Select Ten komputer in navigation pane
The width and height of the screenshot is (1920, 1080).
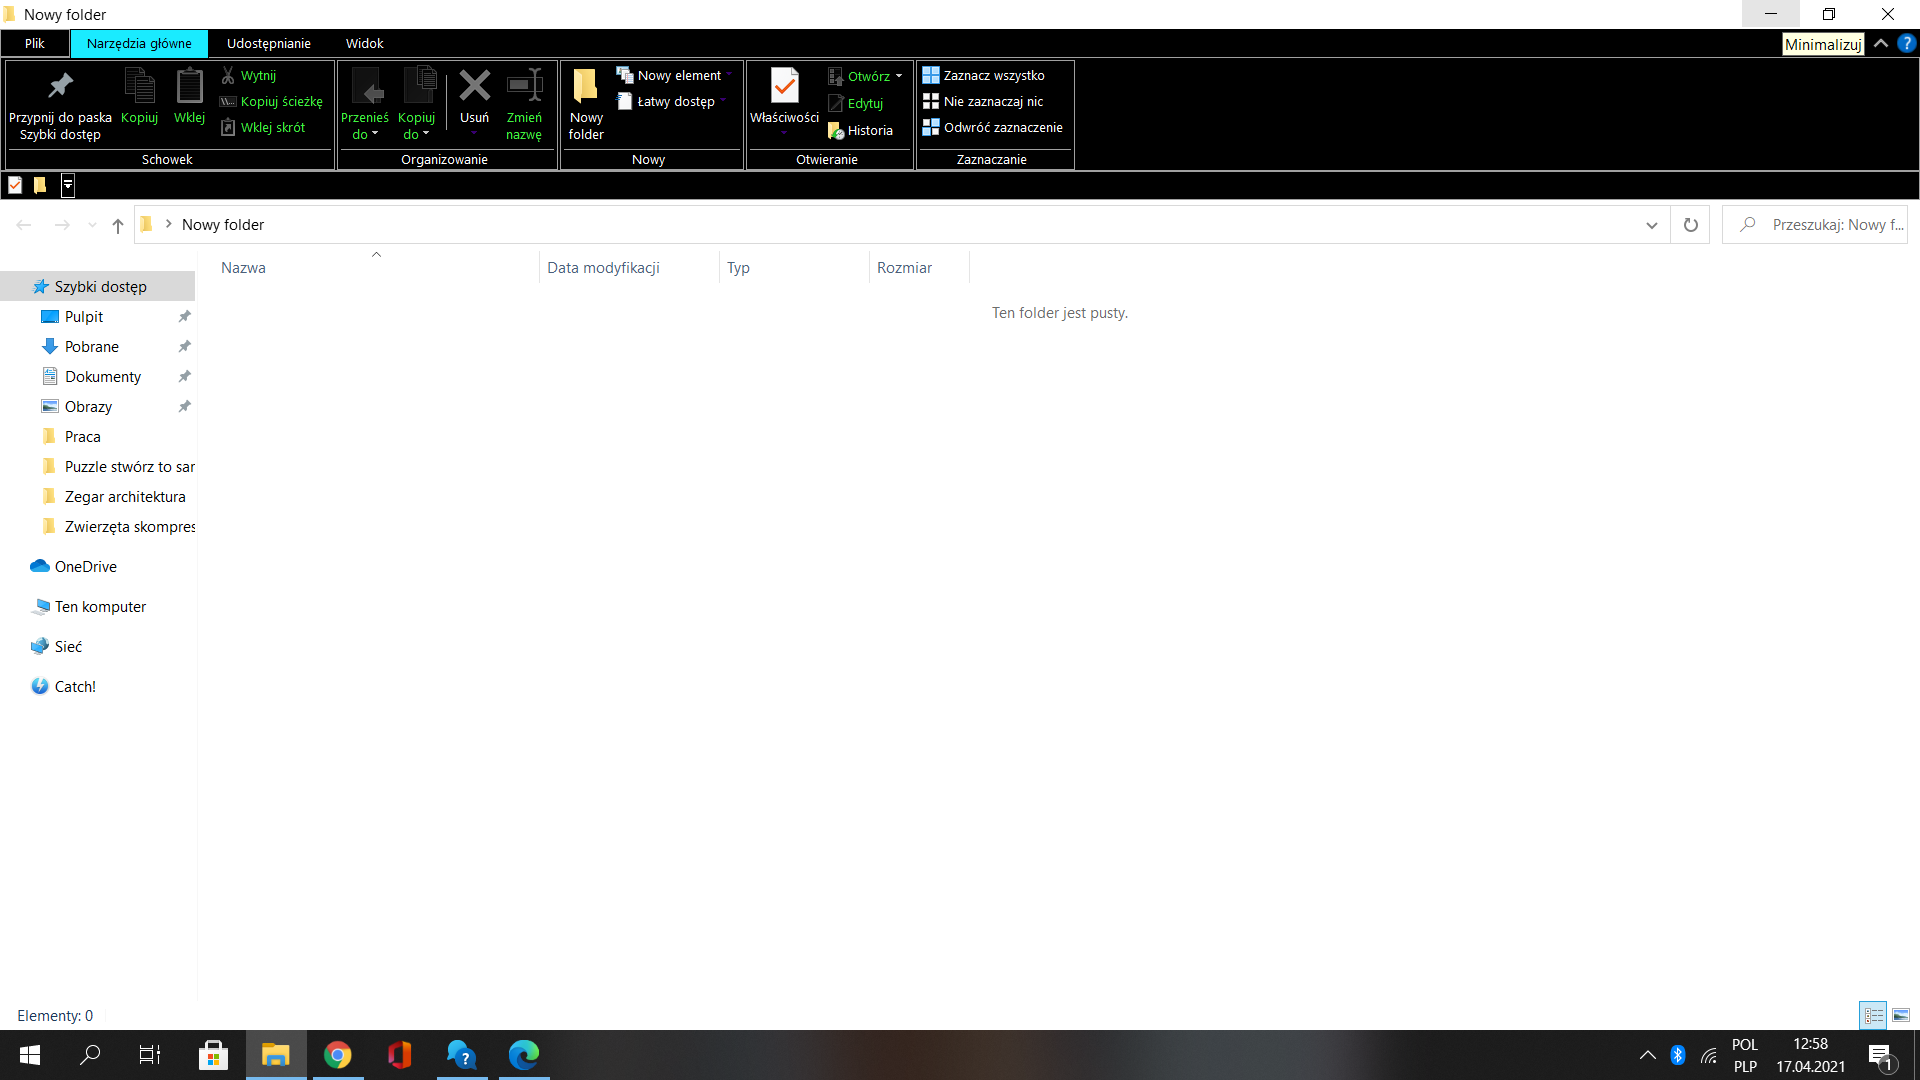100,607
